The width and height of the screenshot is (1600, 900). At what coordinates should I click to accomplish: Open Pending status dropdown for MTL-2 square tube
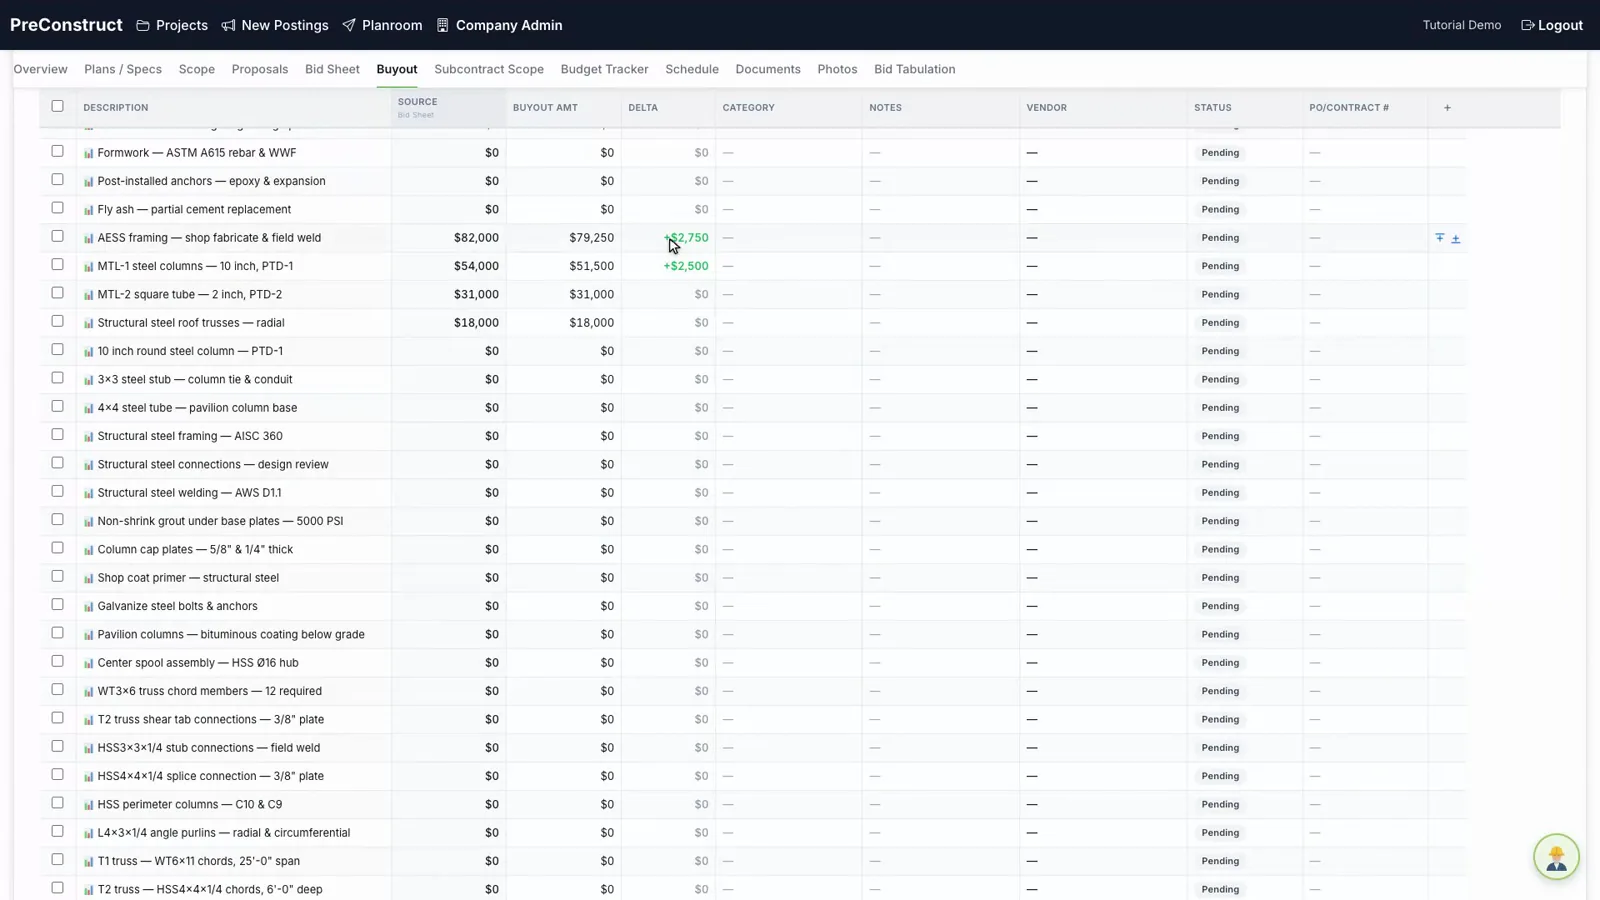click(x=1220, y=295)
